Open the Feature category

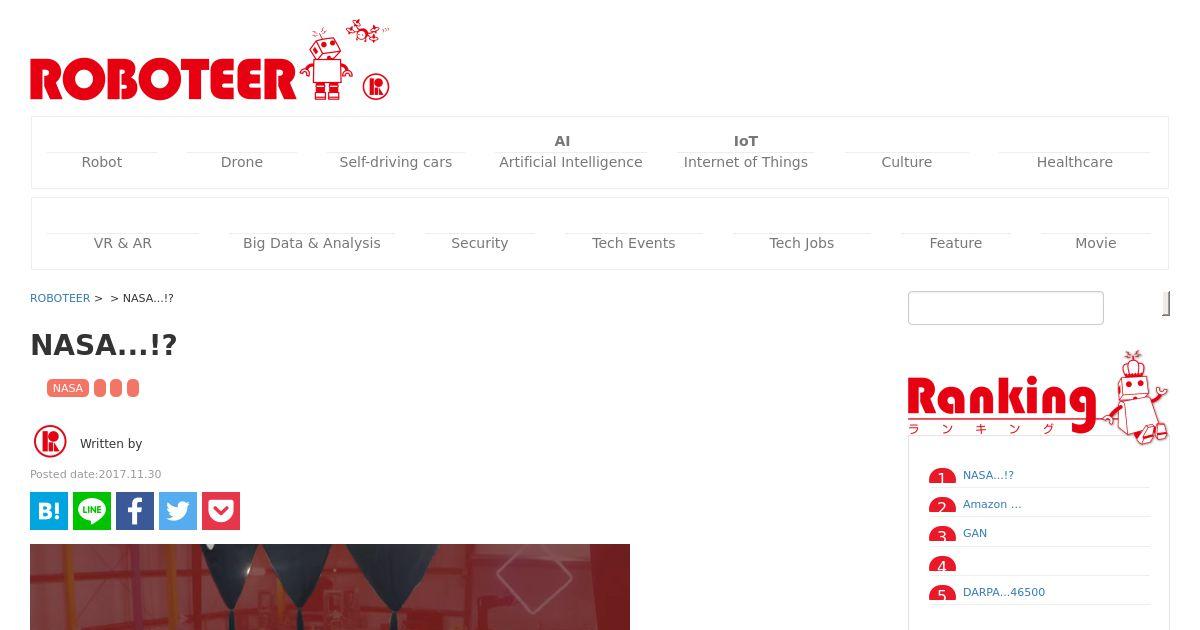pos(956,243)
